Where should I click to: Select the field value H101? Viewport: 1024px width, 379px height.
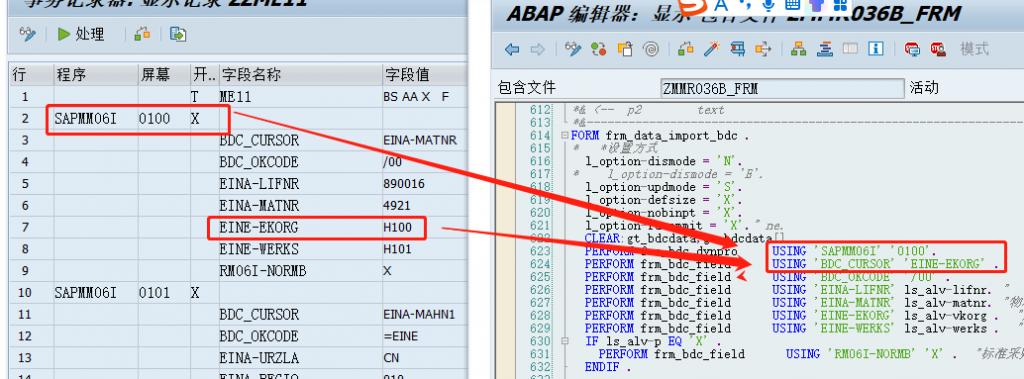pos(424,249)
